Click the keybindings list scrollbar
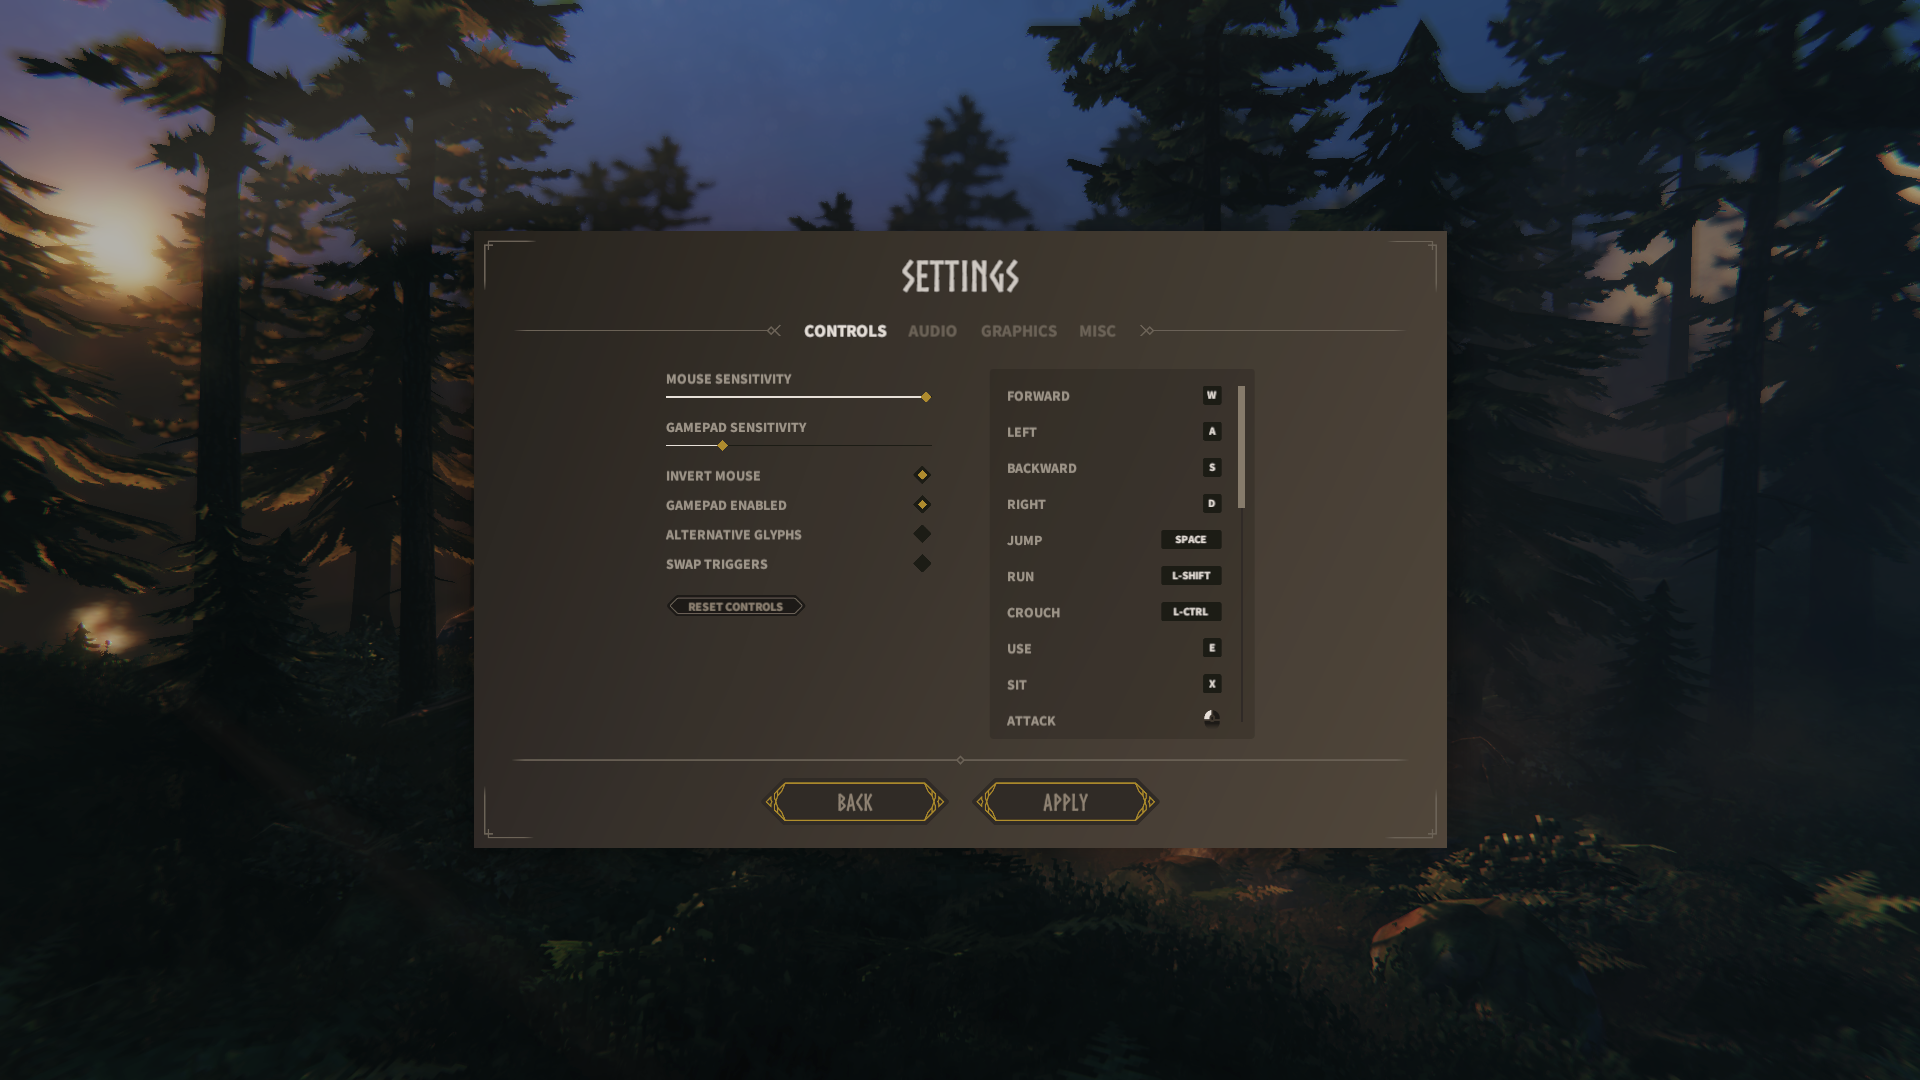Image resolution: width=1920 pixels, height=1080 pixels. coord(1239,440)
